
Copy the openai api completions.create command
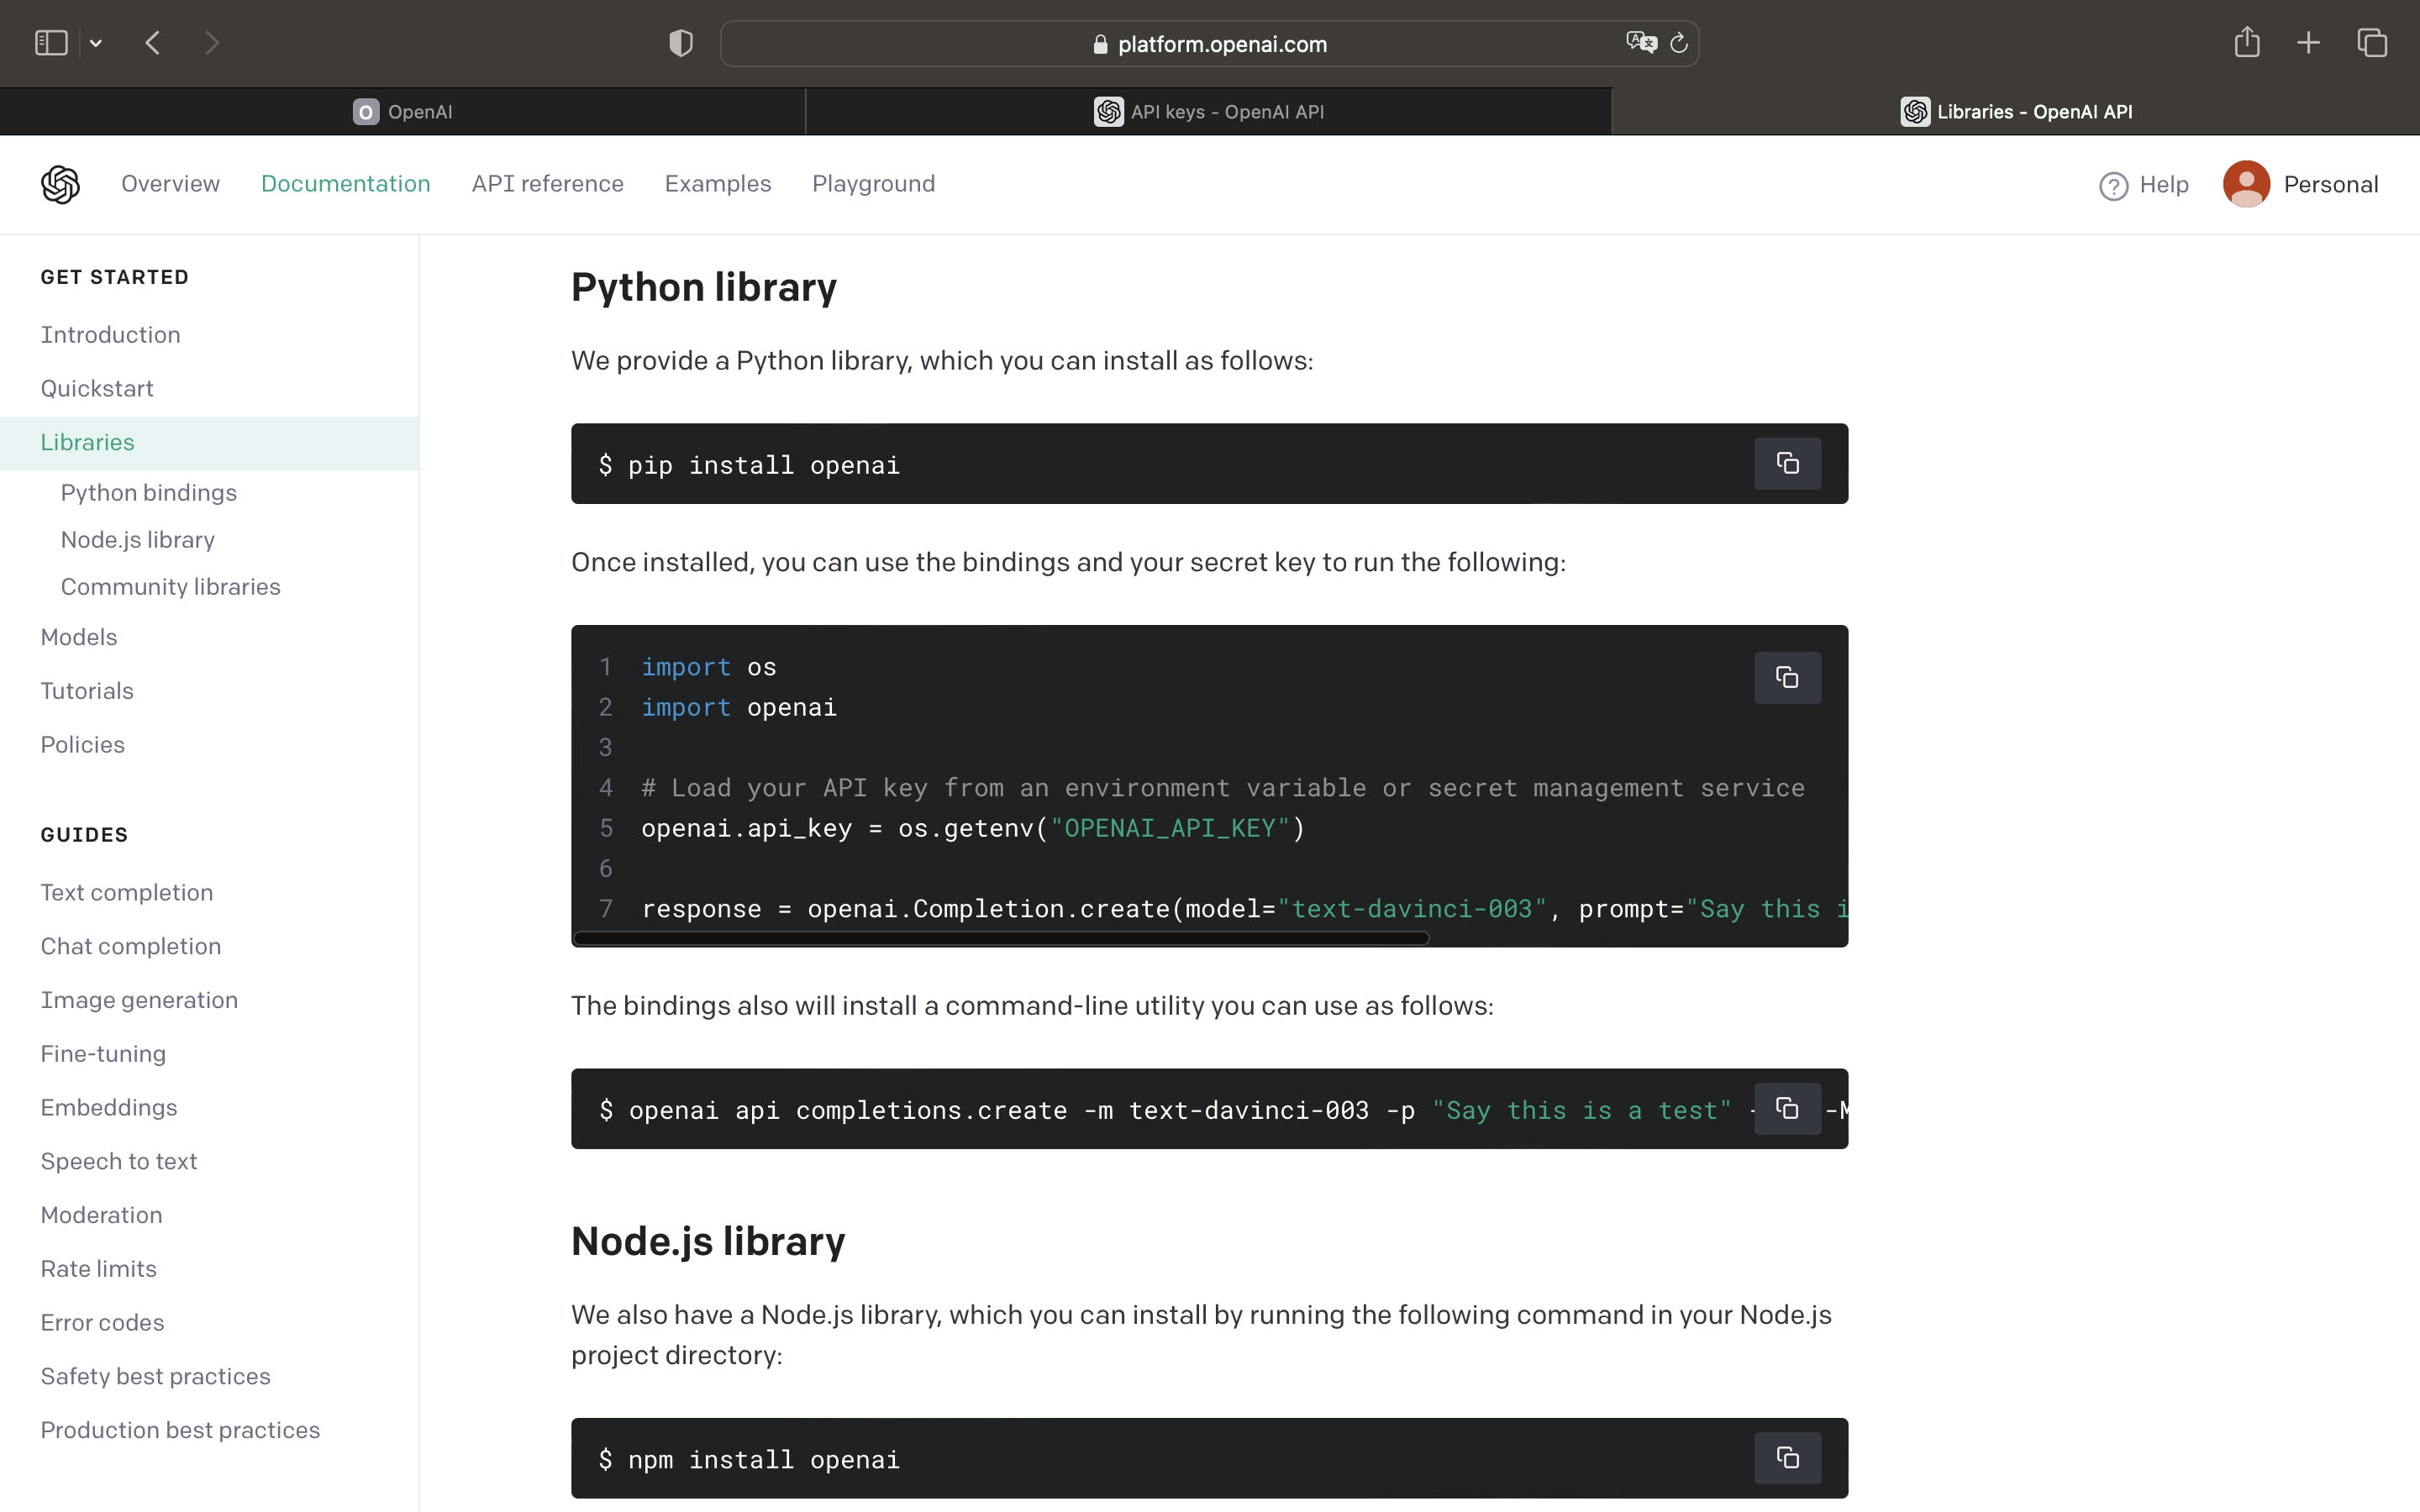[x=1787, y=1109]
